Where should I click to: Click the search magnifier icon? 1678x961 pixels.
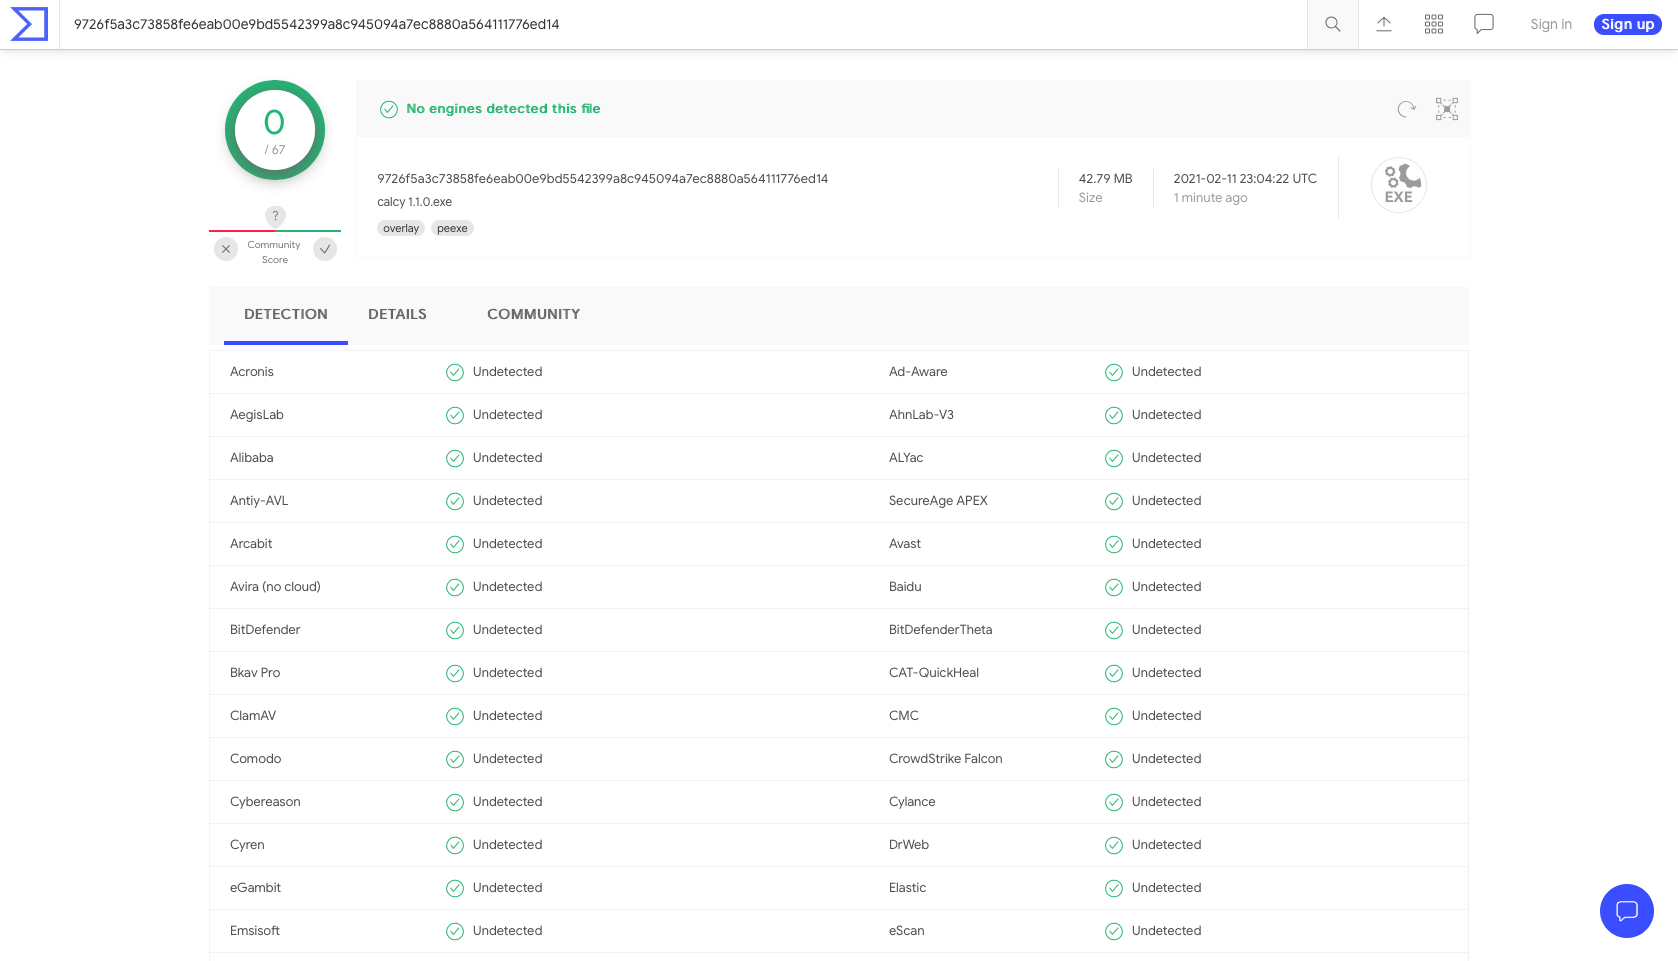pyautogui.click(x=1333, y=24)
